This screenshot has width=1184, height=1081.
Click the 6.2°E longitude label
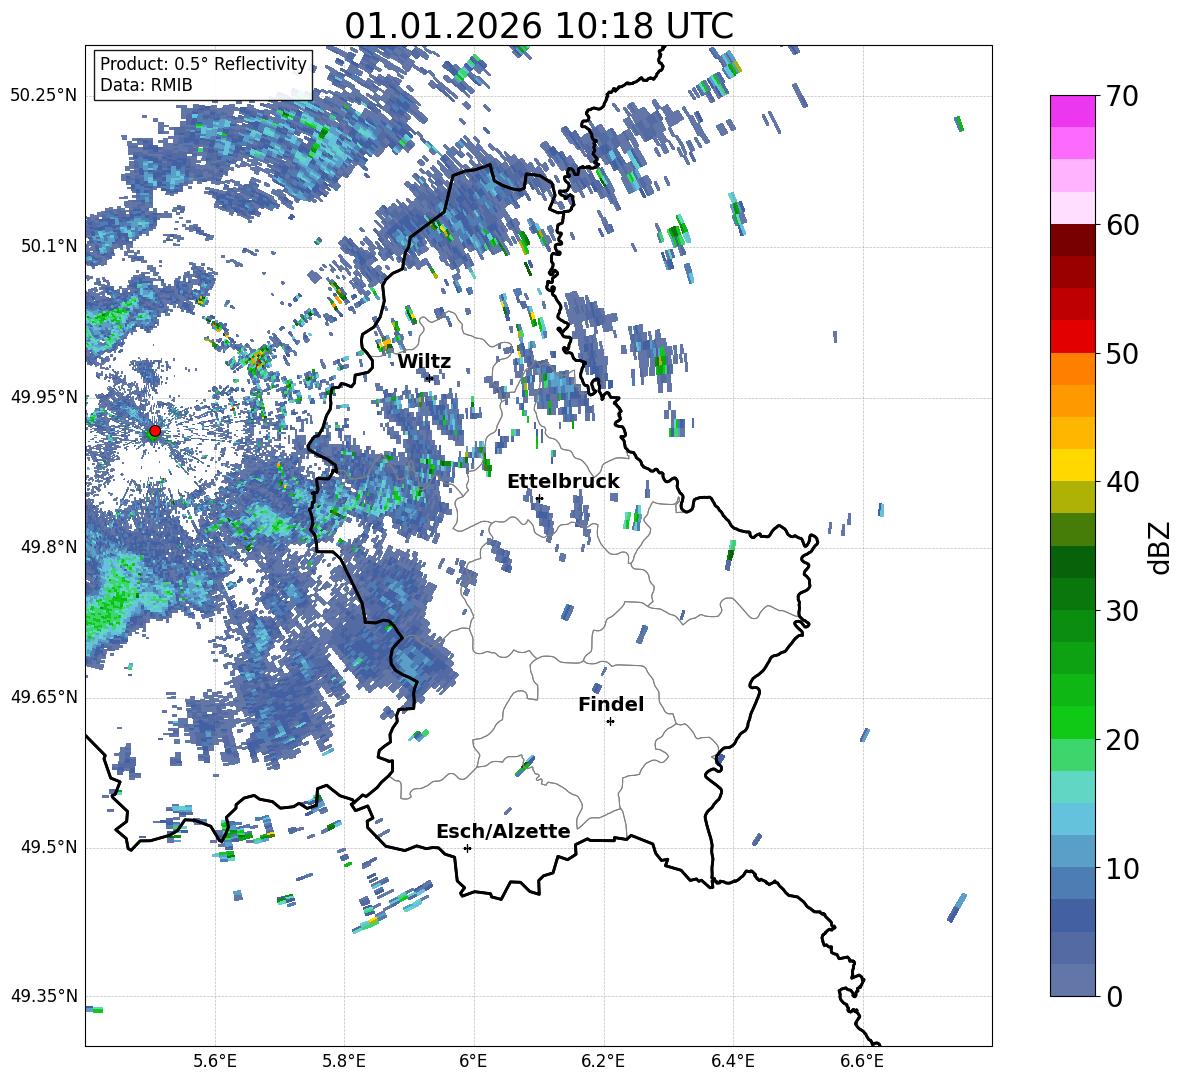pos(603,1062)
